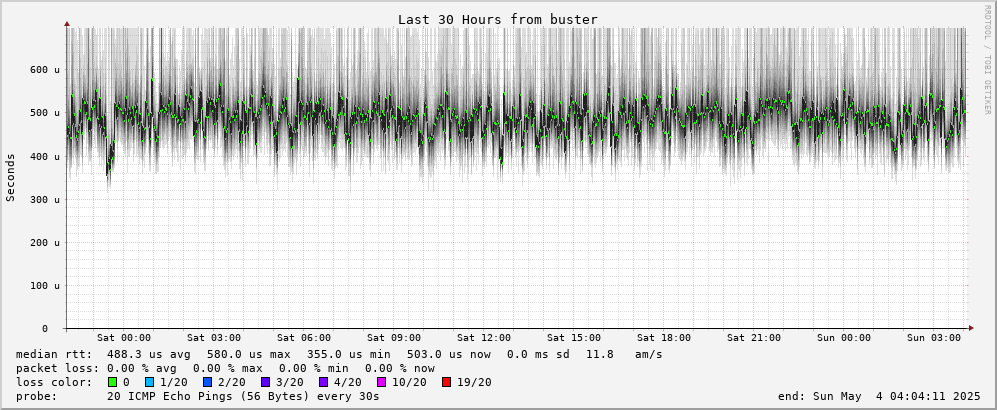This screenshot has width=997, height=410.
Task: Click the '200 u' y-axis value
Action: point(45,243)
